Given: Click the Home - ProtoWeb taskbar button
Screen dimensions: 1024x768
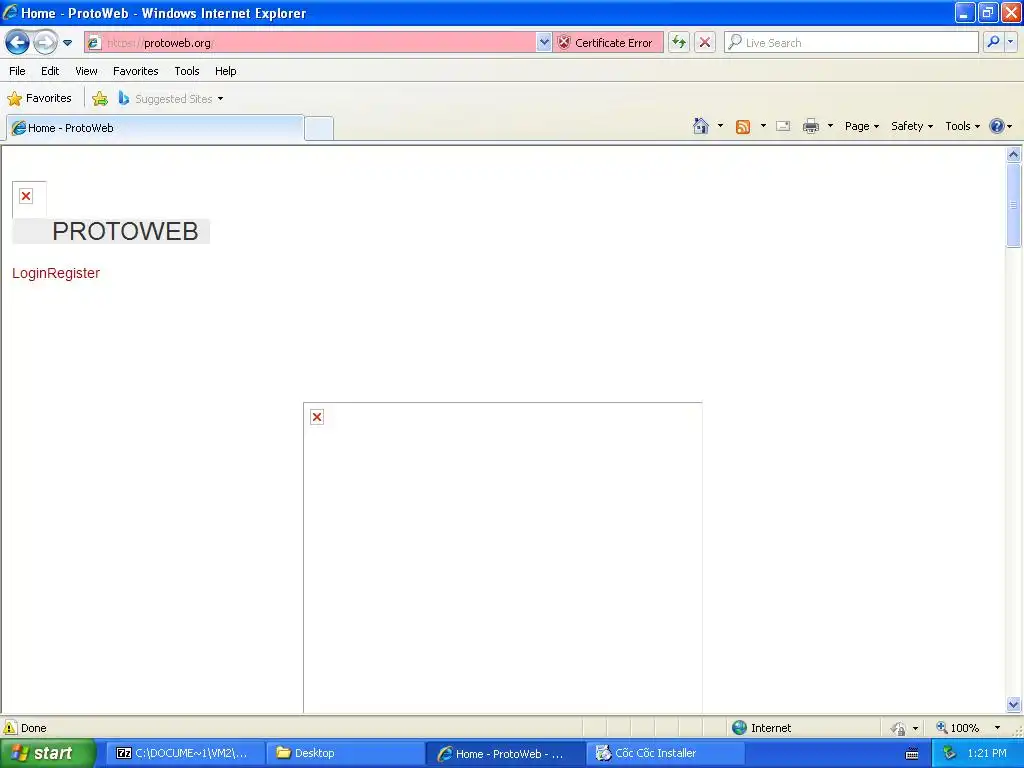Looking at the screenshot, I should click(x=504, y=754).
